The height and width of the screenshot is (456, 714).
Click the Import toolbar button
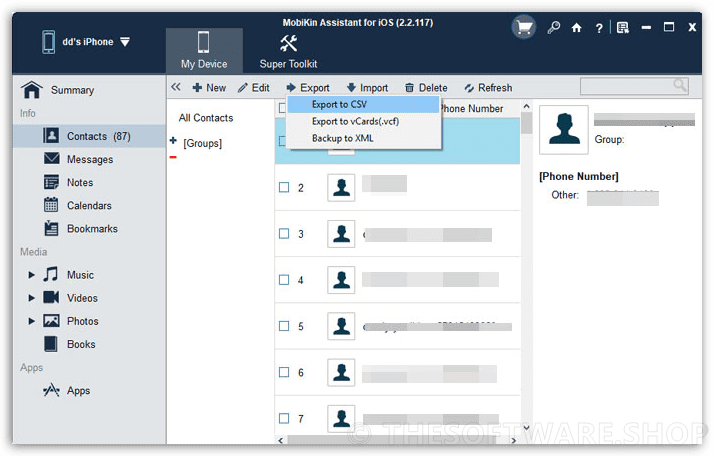click(x=367, y=87)
